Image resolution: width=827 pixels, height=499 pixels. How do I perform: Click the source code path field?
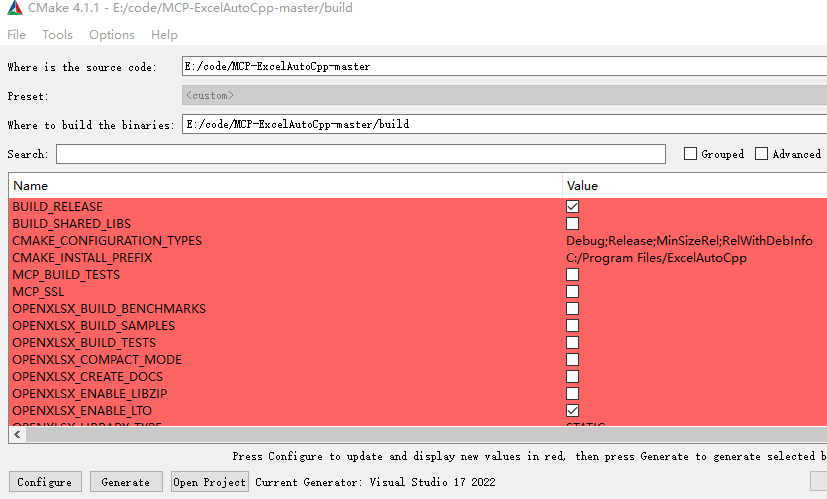click(x=504, y=66)
